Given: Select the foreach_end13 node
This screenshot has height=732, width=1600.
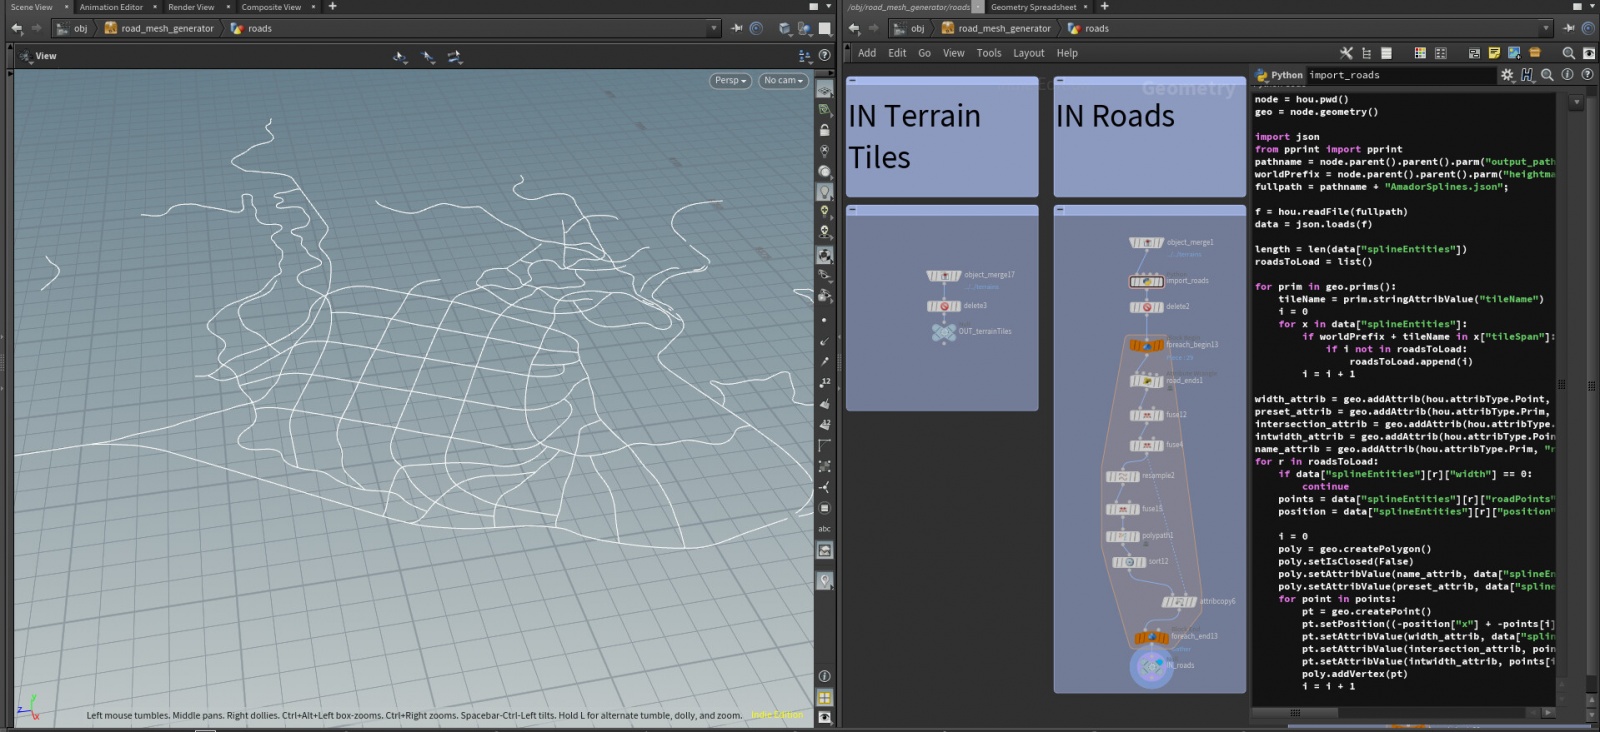Looking at the screenshot, I should [1152, 637].
